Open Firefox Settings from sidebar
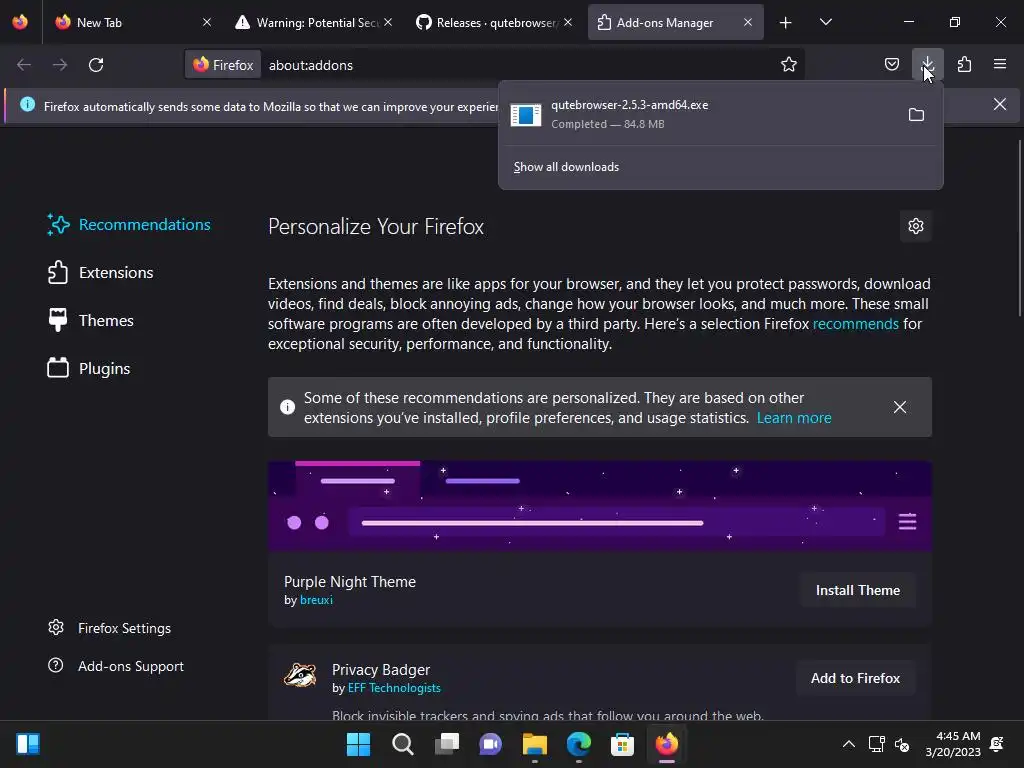Image resolution: width=1024 pixels, height=768 pixels. click(x=110, y=628)
